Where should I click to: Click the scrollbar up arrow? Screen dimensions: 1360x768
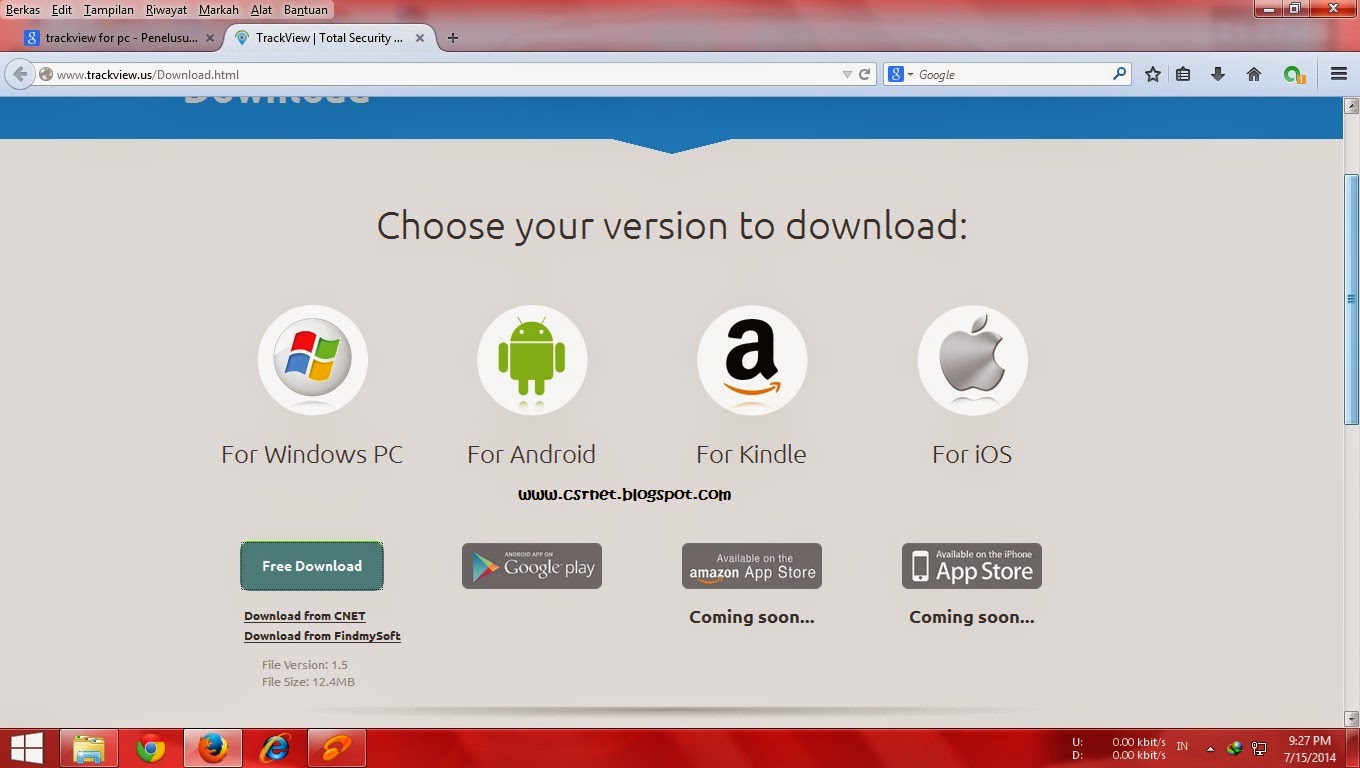[x=1352, y=106]
